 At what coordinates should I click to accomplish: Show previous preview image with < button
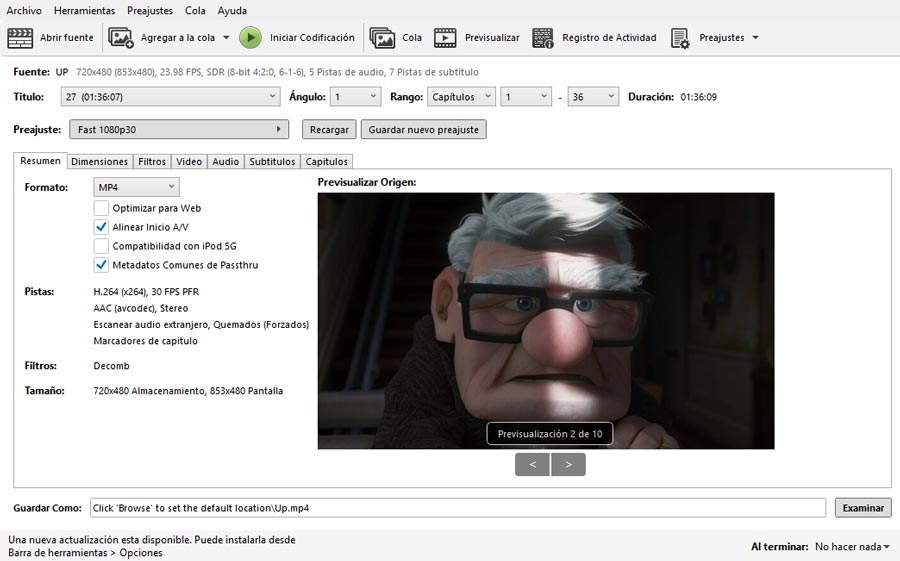coord(533,465)
